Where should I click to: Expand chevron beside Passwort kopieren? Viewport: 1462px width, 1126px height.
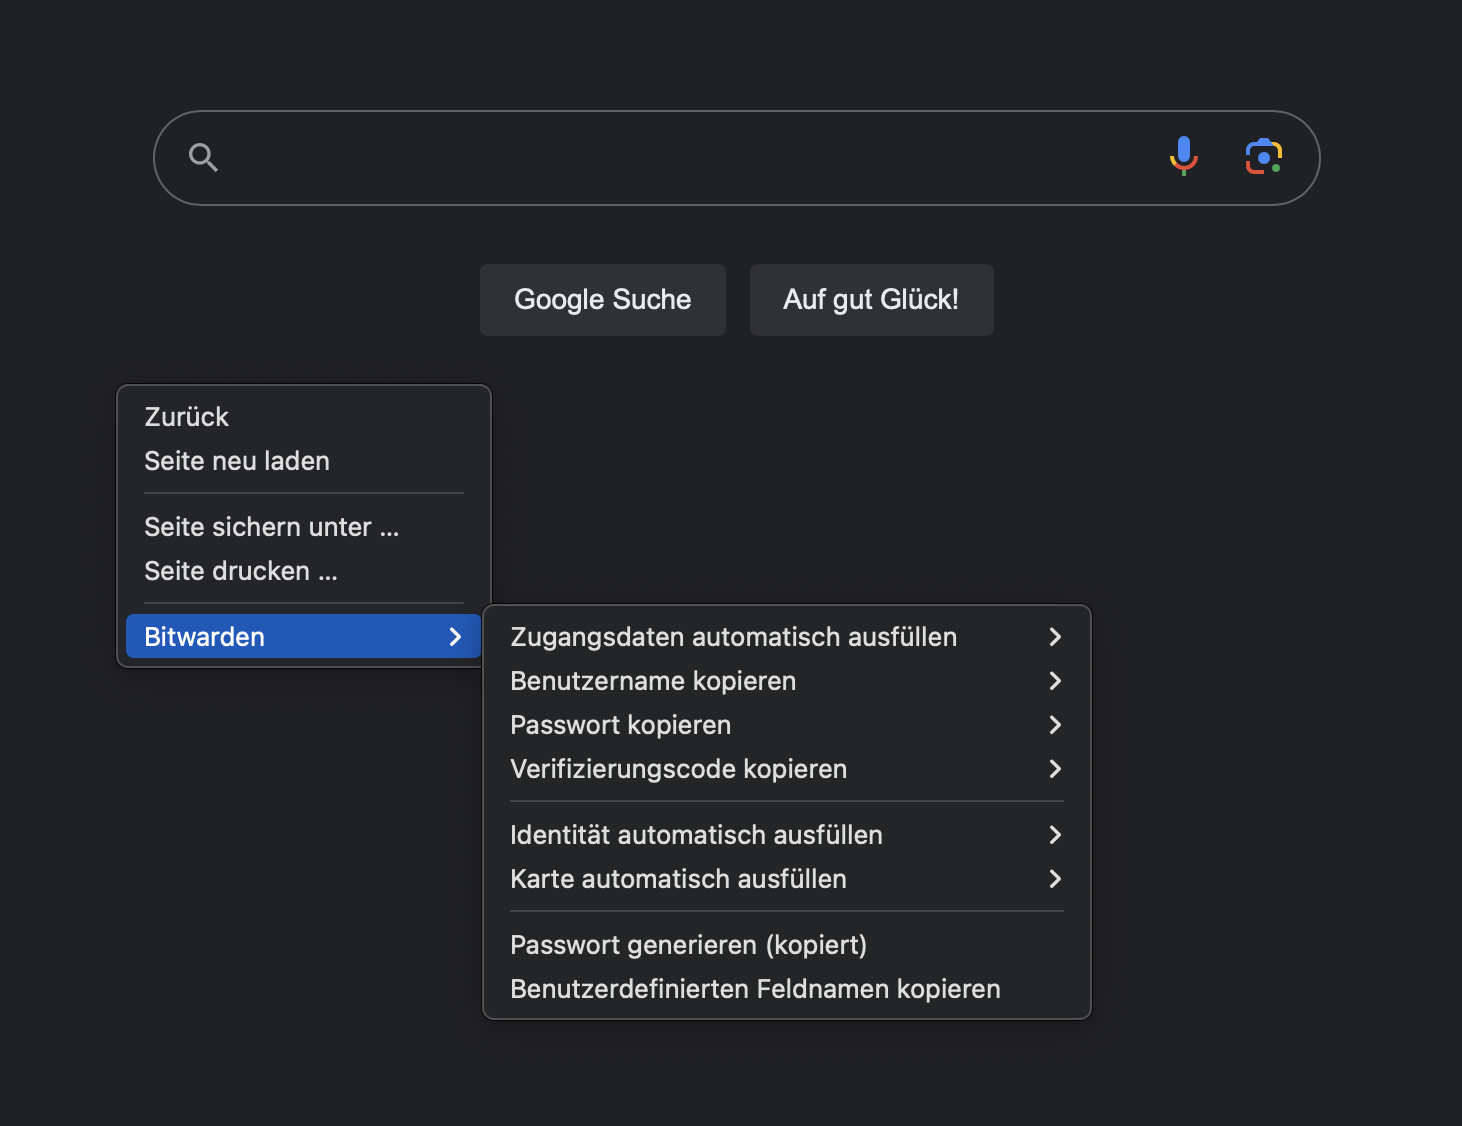tap(1055, 725)
